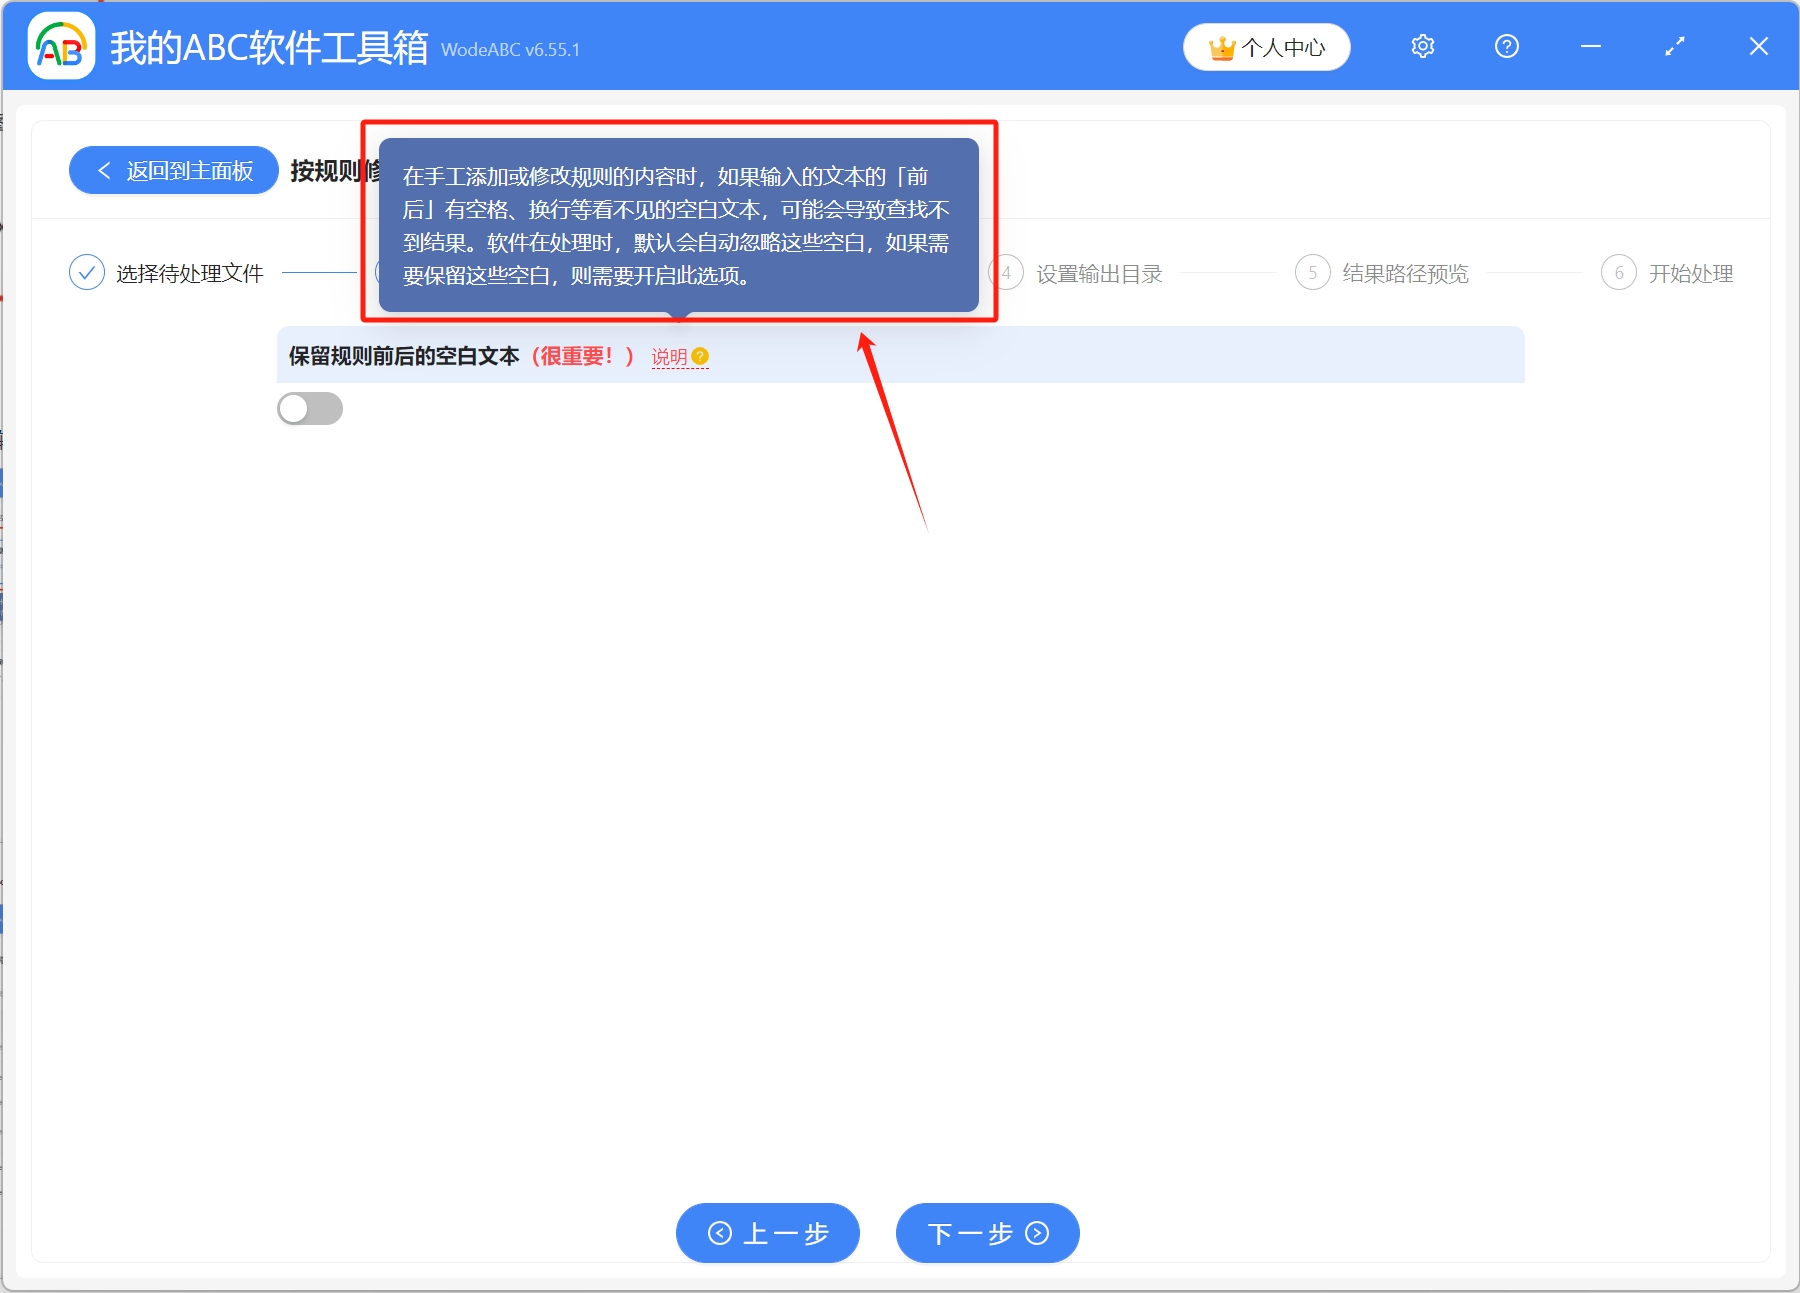Open help with the question mark icon
The height and width of the screenshot is (1293, 1800).
(1506, 46)
